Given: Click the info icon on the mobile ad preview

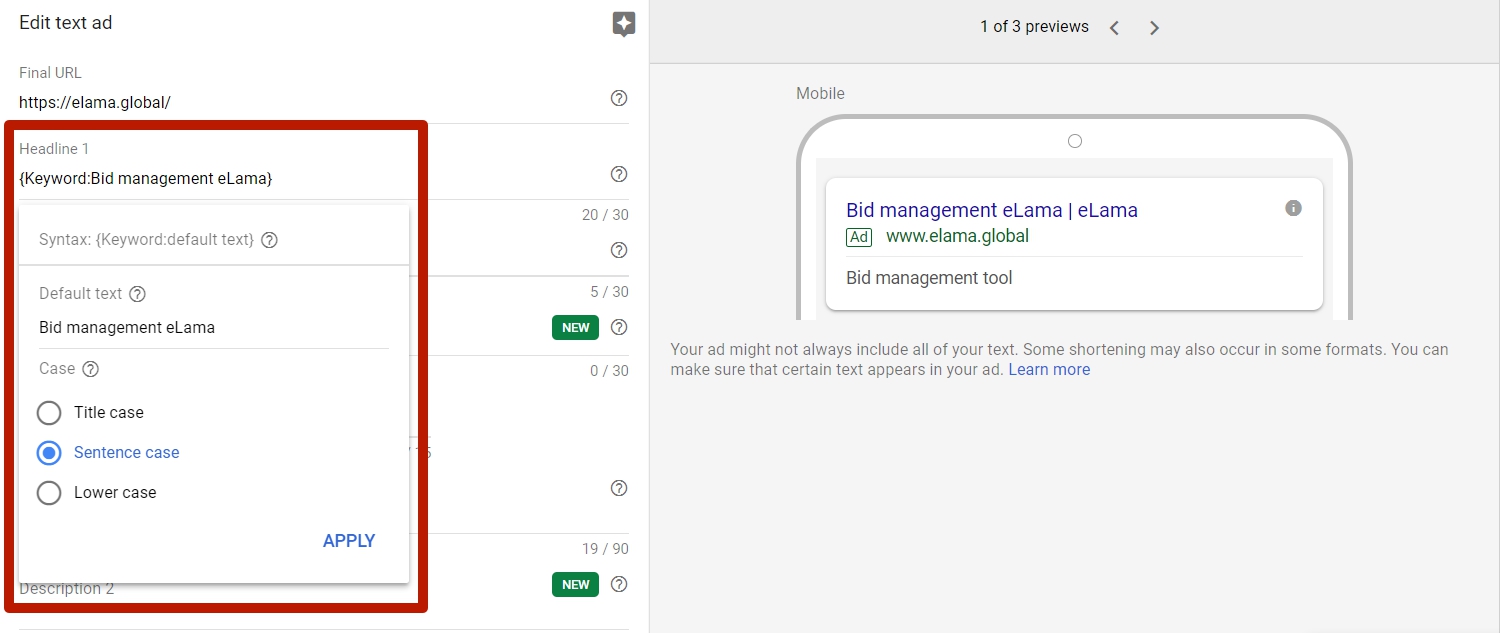Looking at the screenshot, I should pos(1293,208).
